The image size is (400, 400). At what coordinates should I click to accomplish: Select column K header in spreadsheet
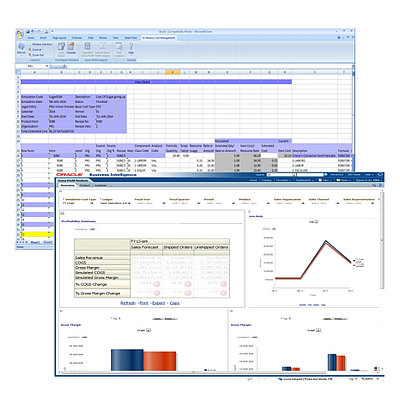172,72
